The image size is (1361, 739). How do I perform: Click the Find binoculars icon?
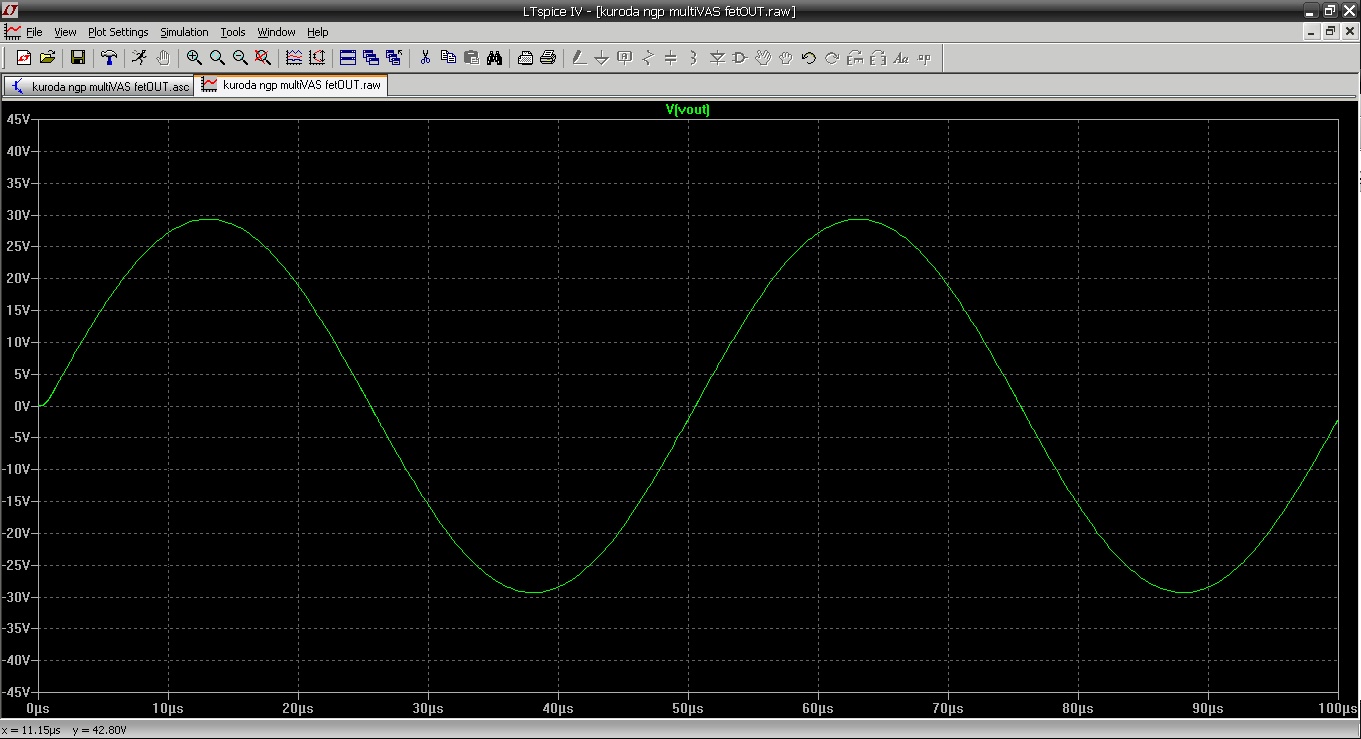(494, 58)
